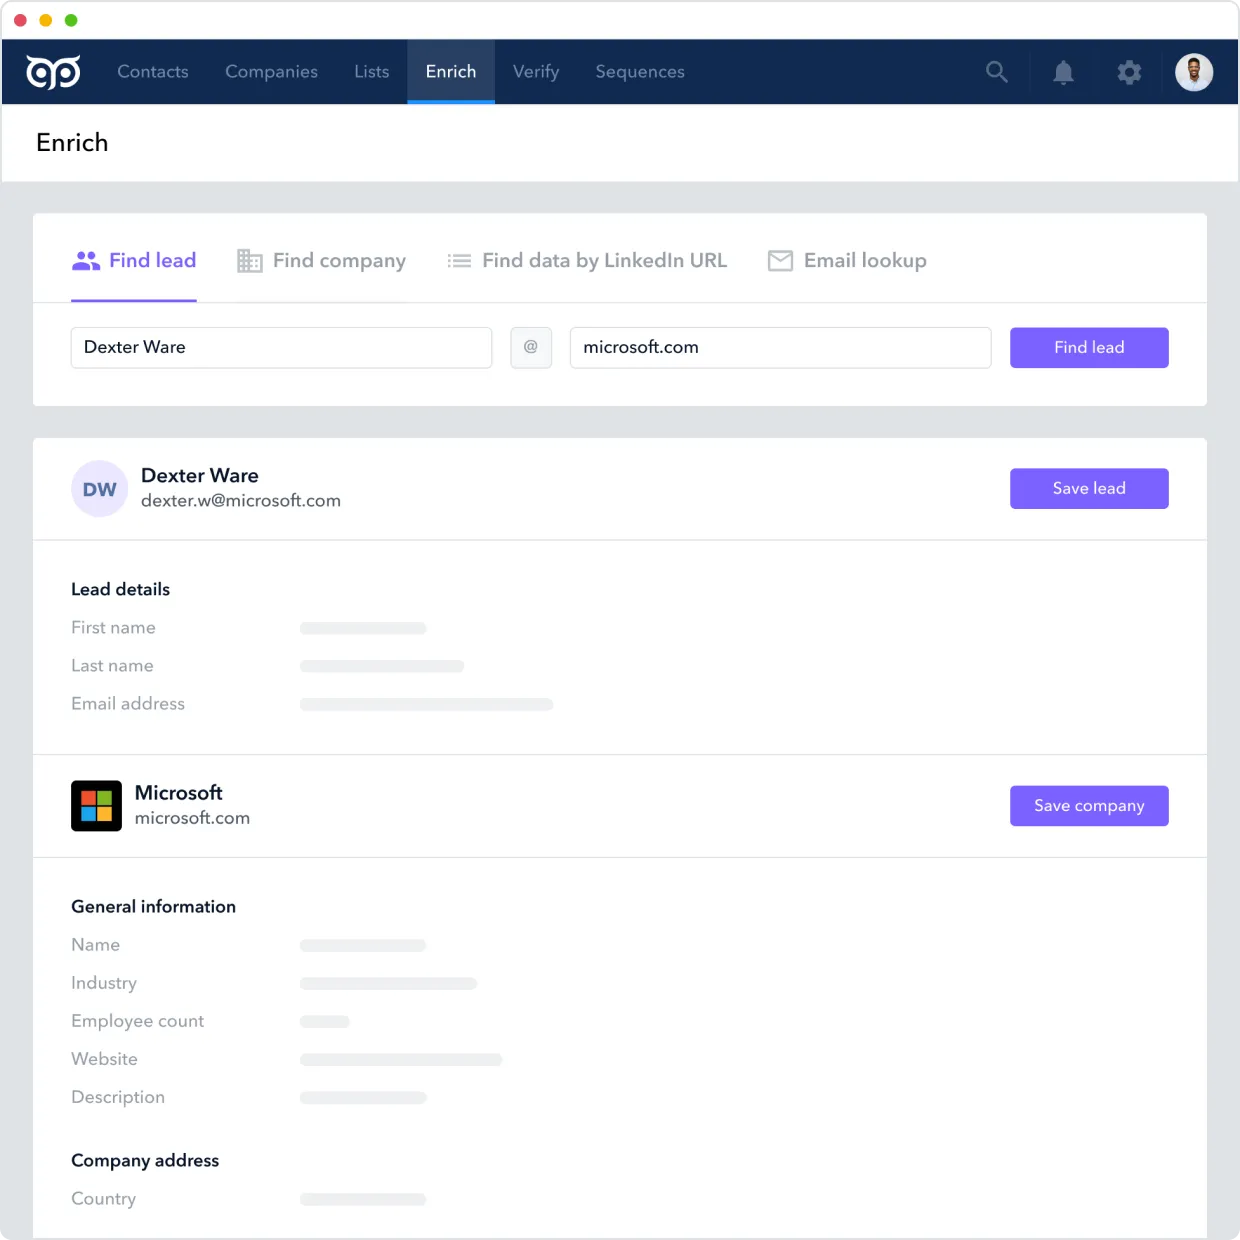Select the Find data by LinkedIn URL tab

587,261
